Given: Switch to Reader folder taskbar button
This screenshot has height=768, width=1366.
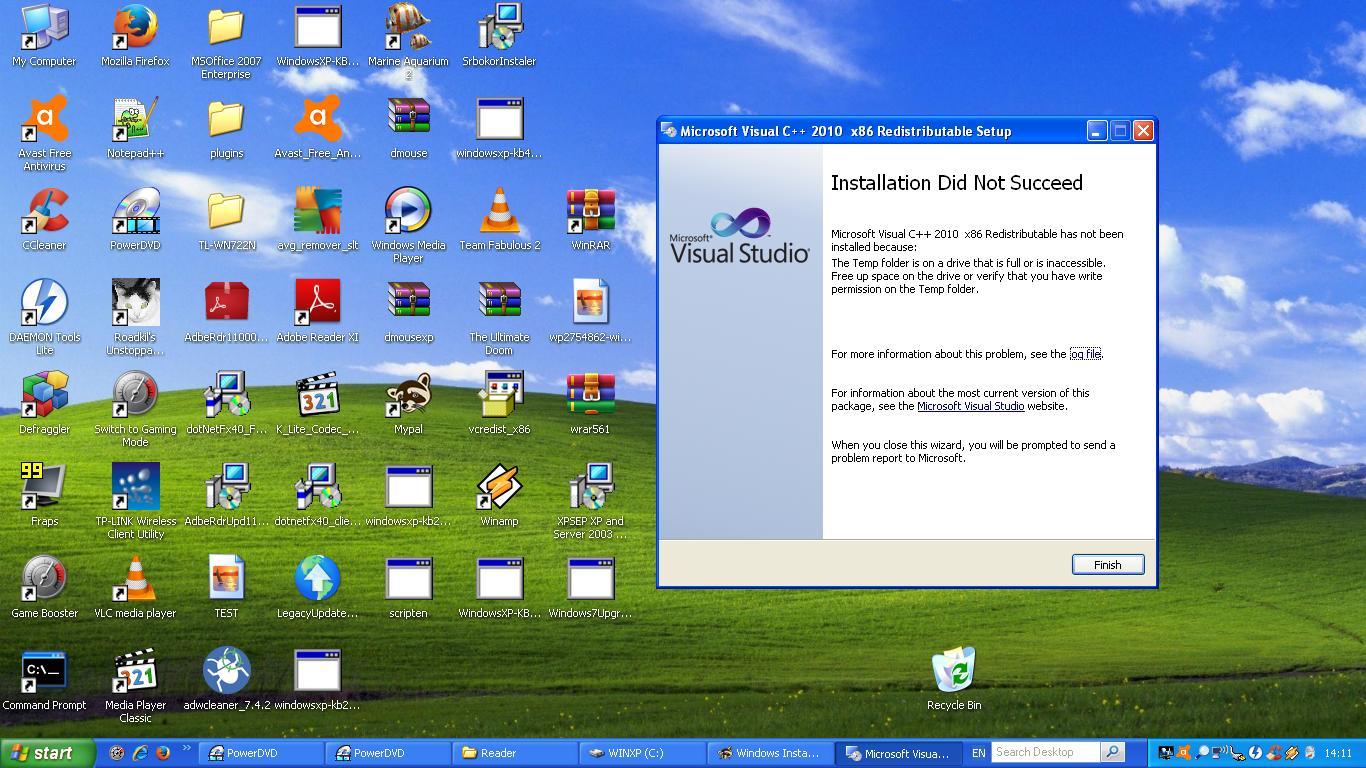Looking at the screenshot, I should click(515, 753).
